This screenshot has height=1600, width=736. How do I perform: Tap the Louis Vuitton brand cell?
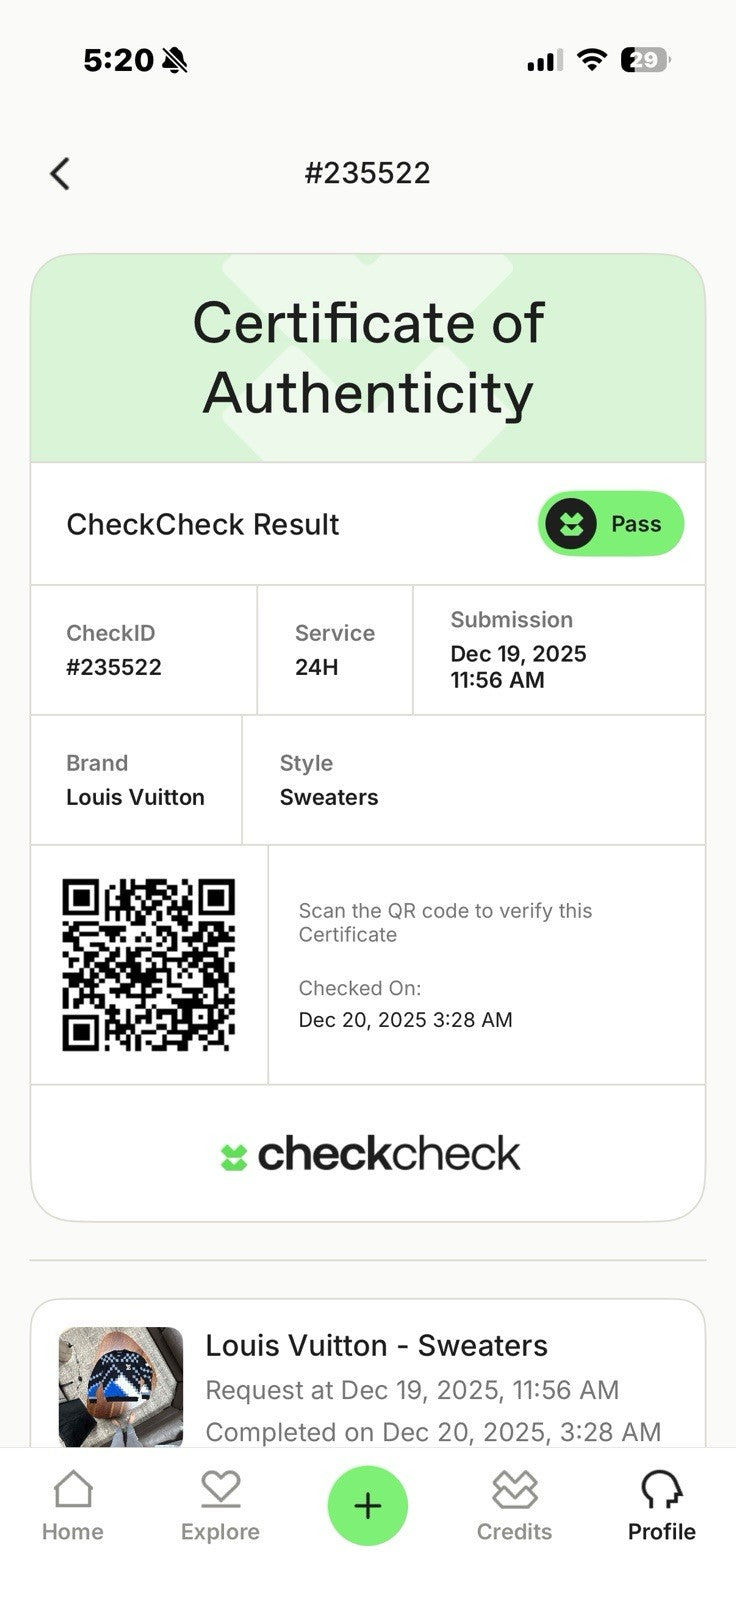click(136, 781)
